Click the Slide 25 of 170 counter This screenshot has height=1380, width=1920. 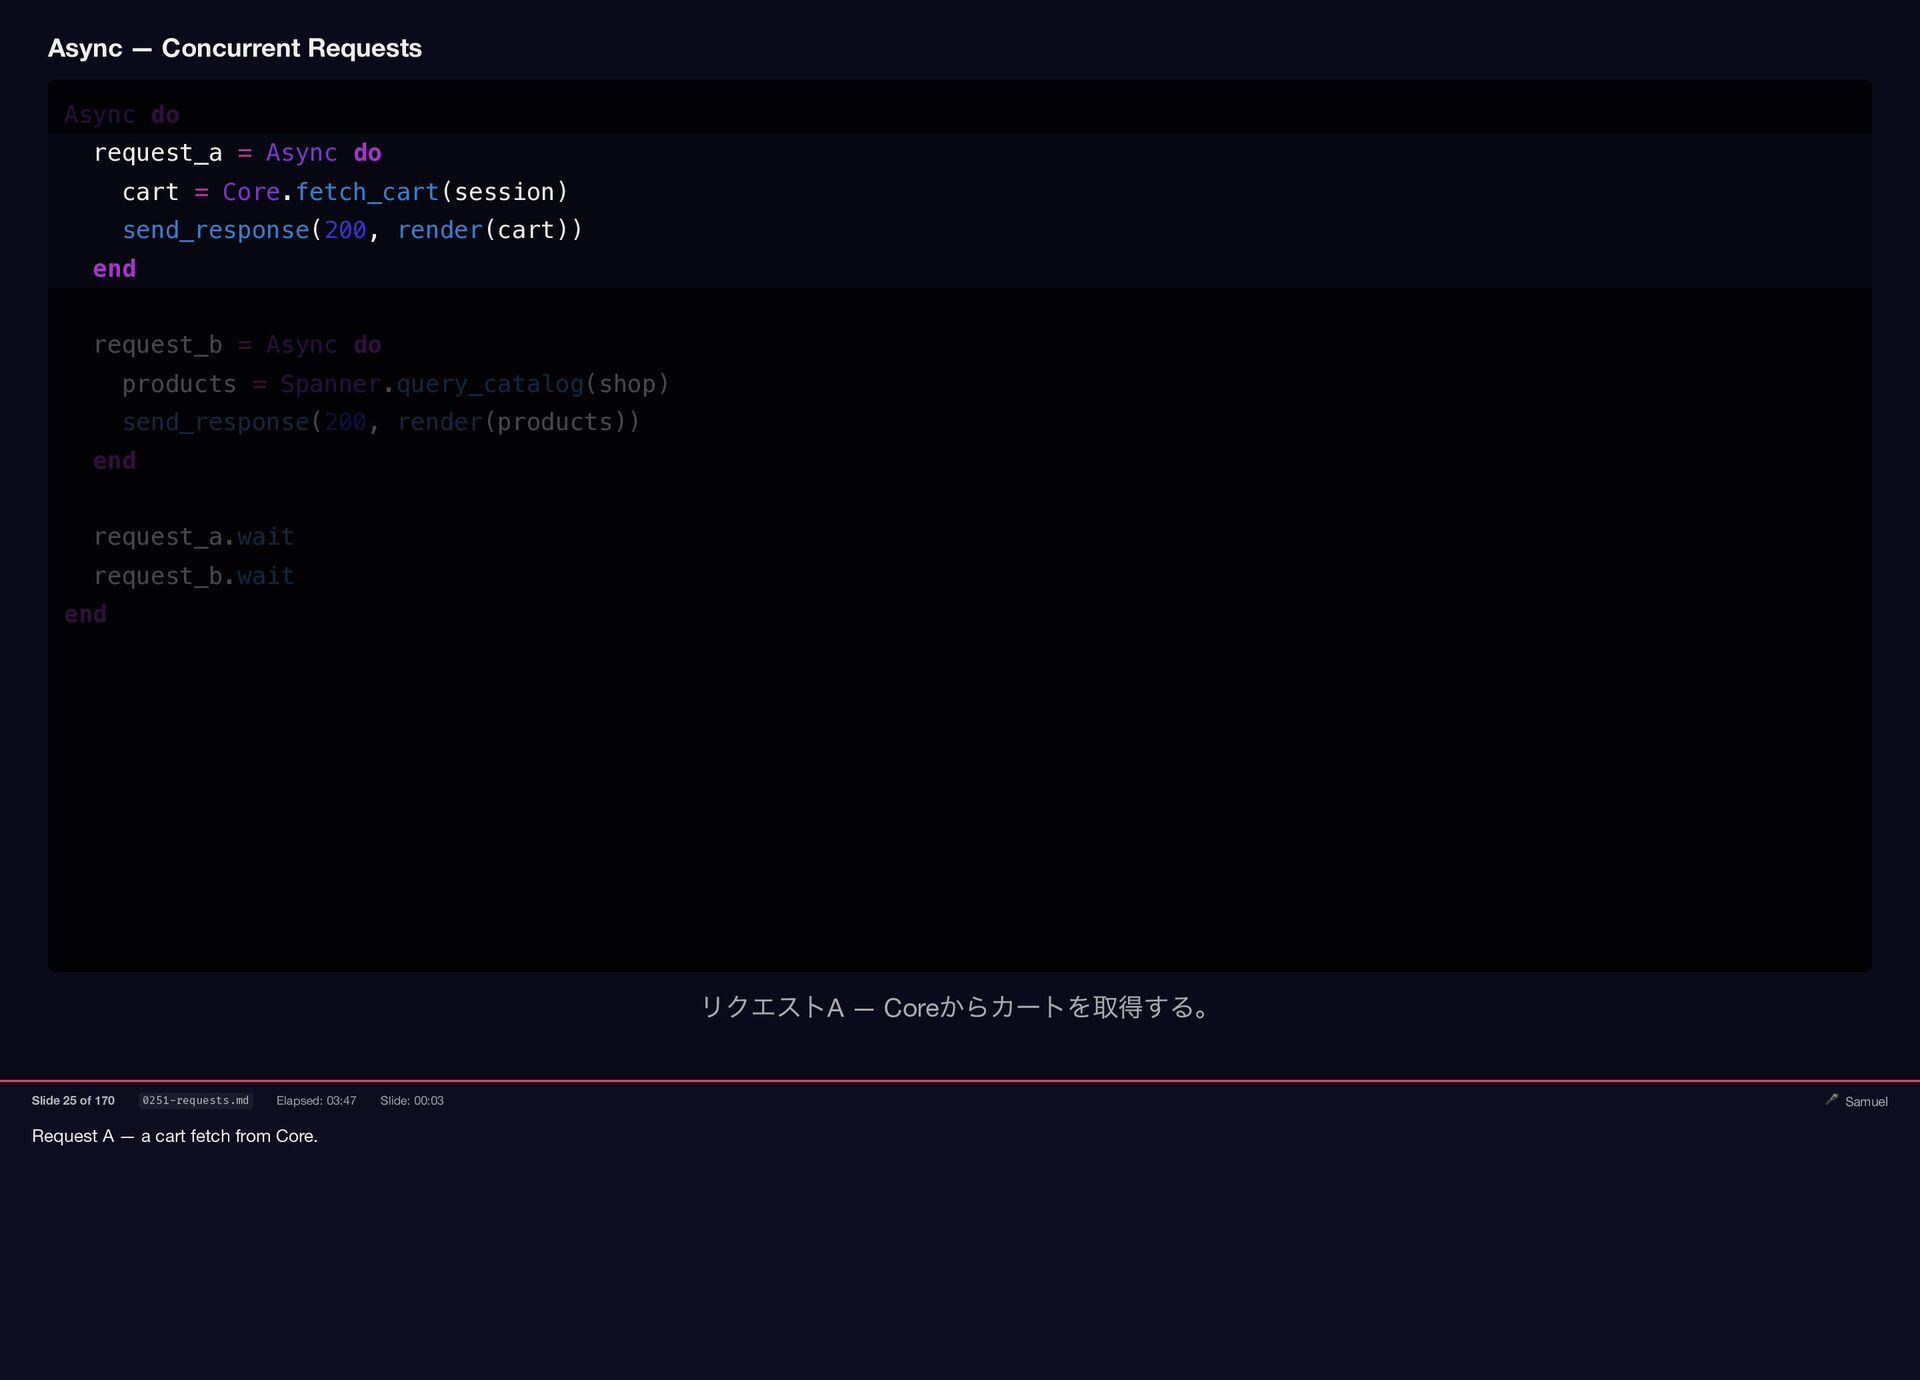[73, 1100]
